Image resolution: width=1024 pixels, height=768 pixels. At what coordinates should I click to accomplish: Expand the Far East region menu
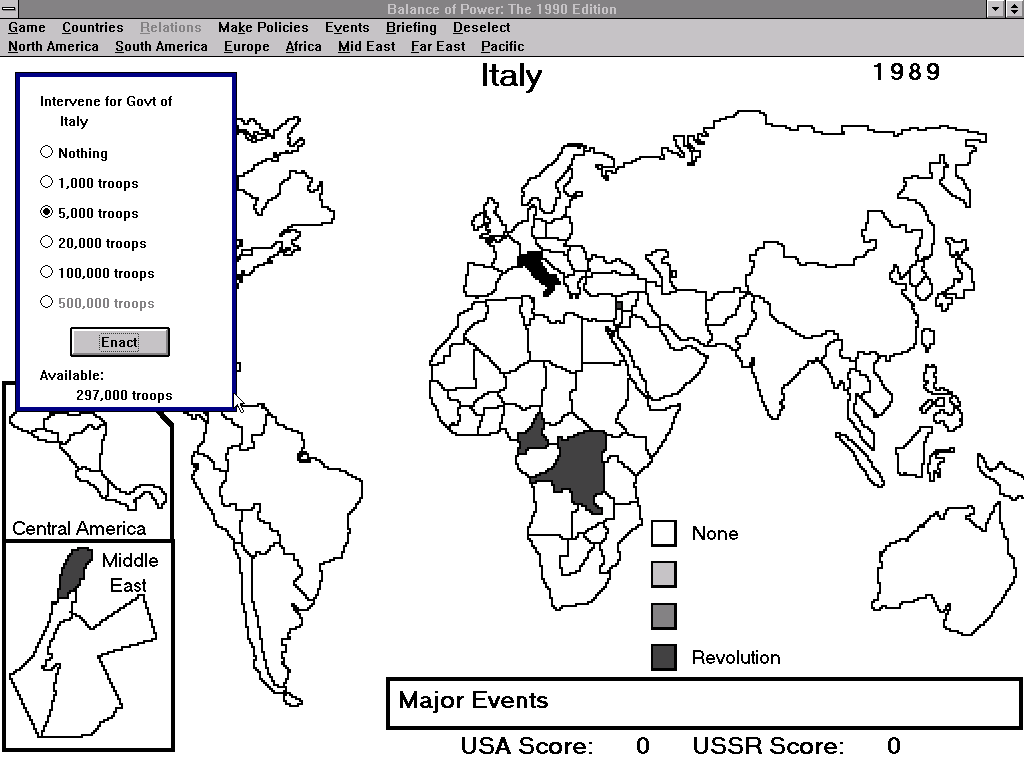(x=438, y=46)
